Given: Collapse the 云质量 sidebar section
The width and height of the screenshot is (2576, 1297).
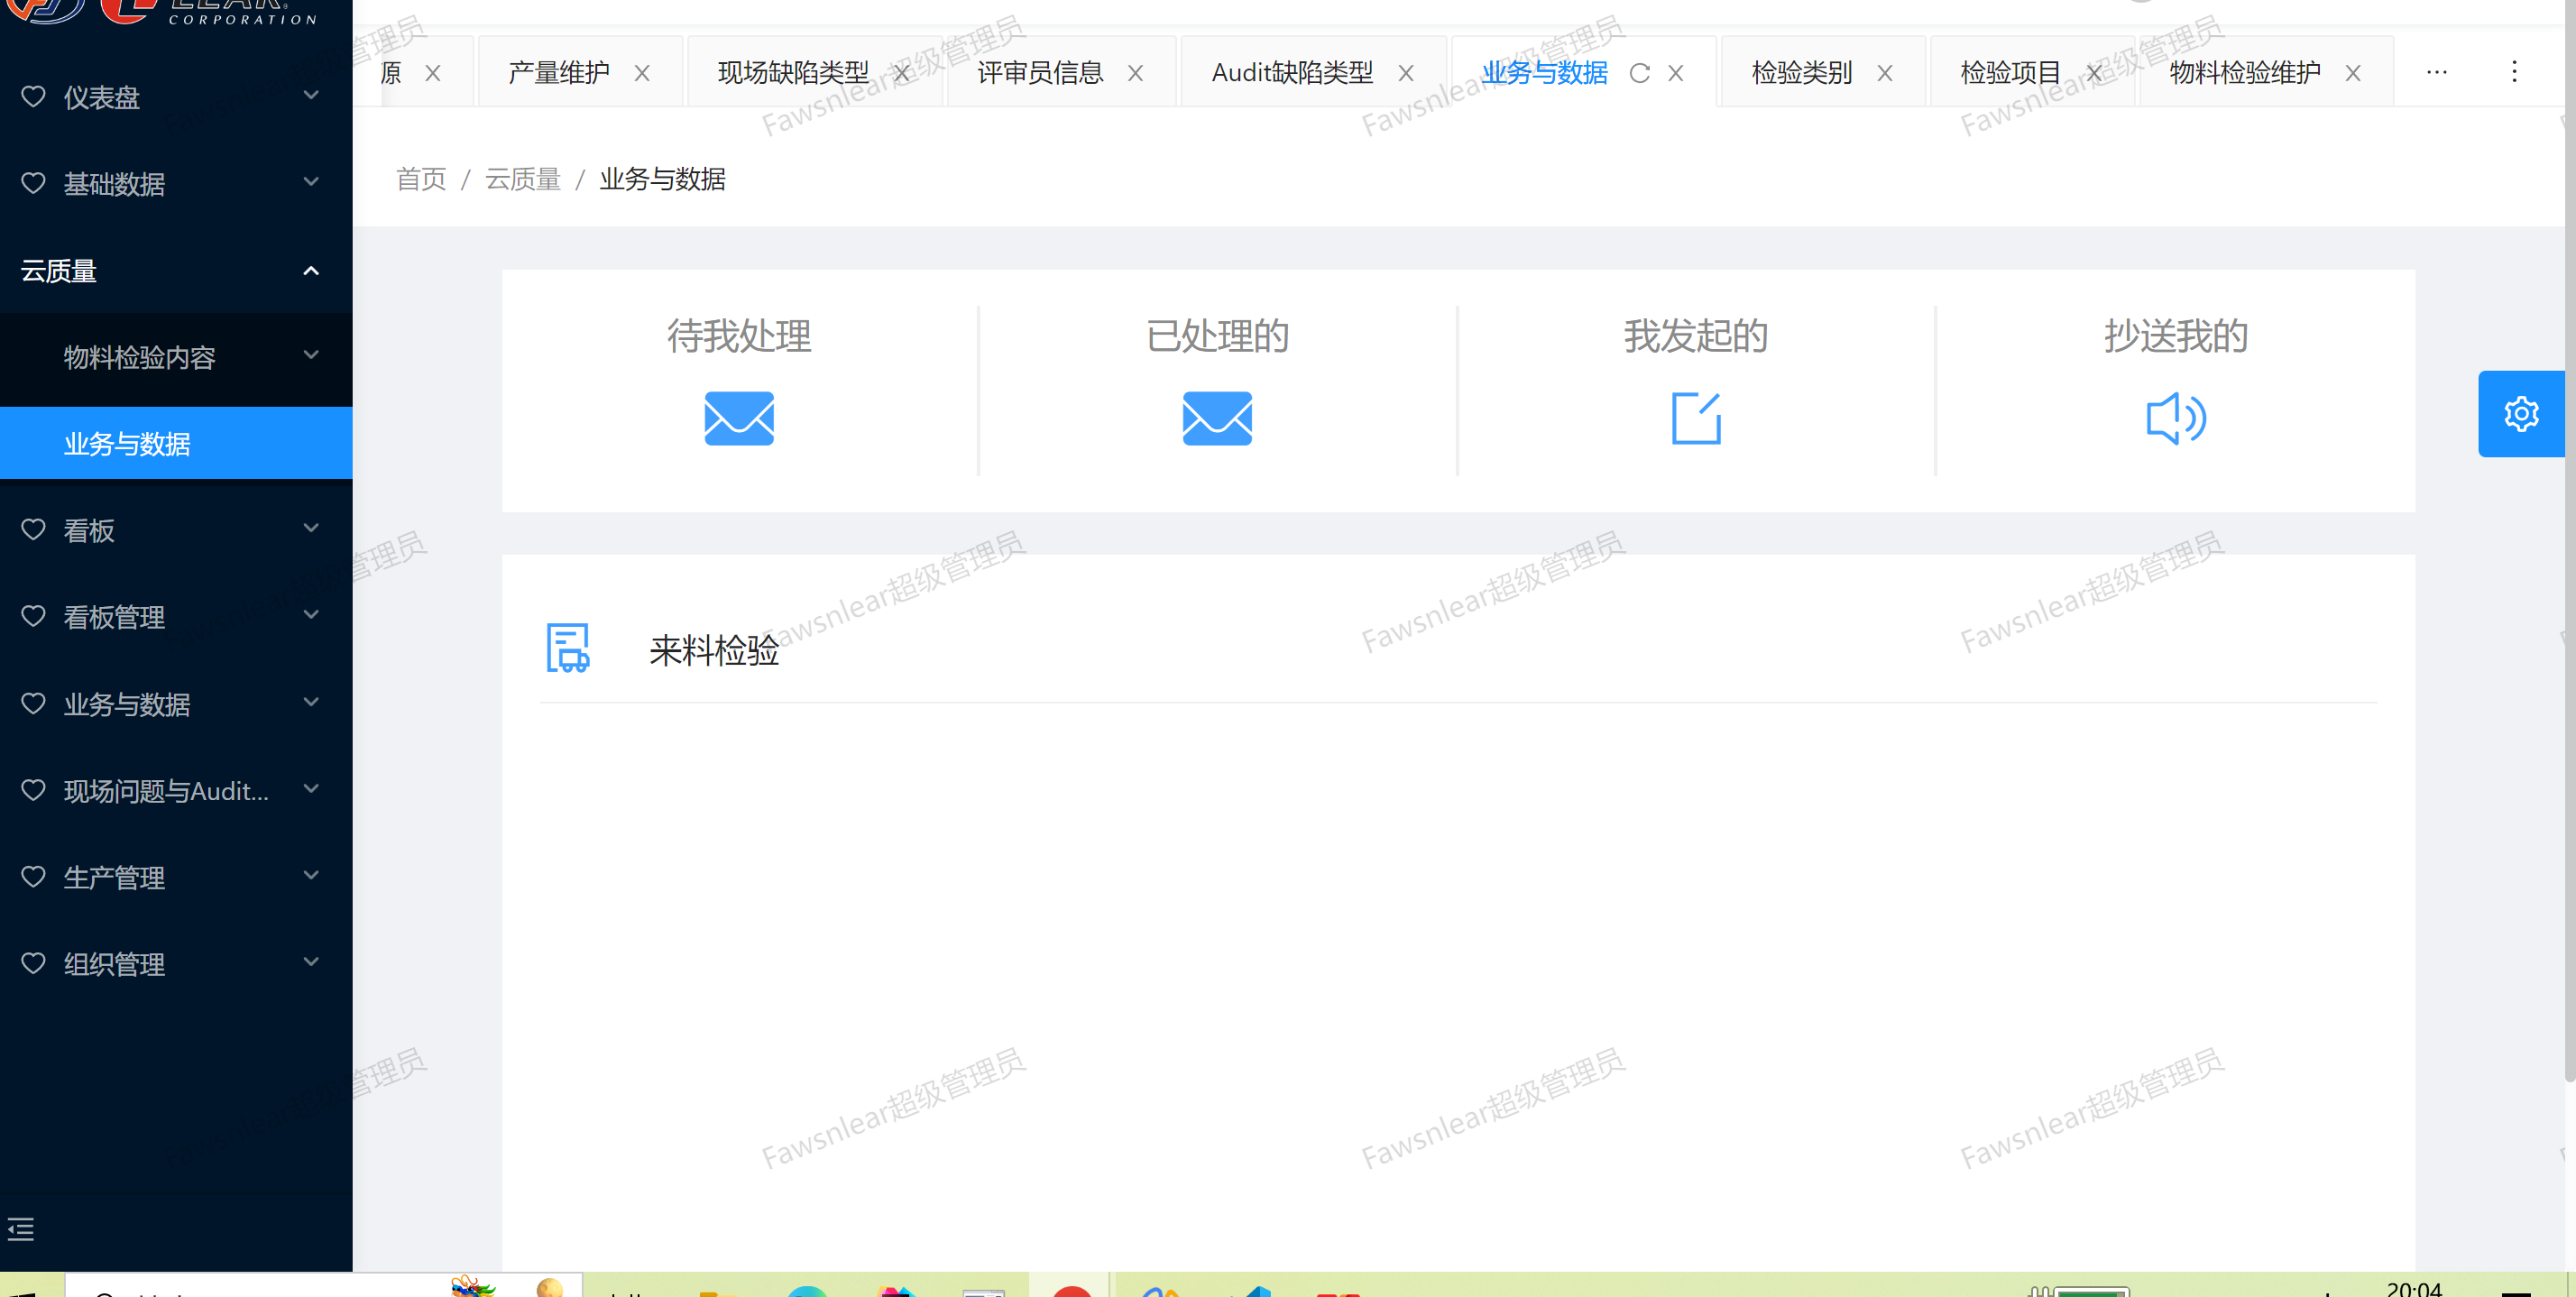Looking at the screenshot, I should pyautogui.click(x=311, y=270).
